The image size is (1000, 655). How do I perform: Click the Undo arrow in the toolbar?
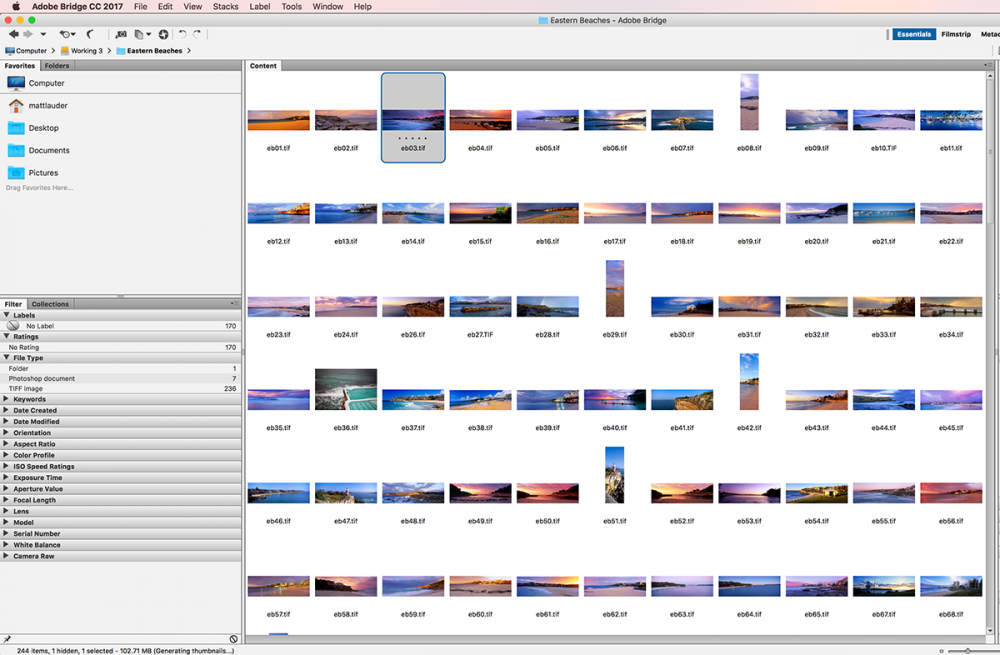[182, 33]
